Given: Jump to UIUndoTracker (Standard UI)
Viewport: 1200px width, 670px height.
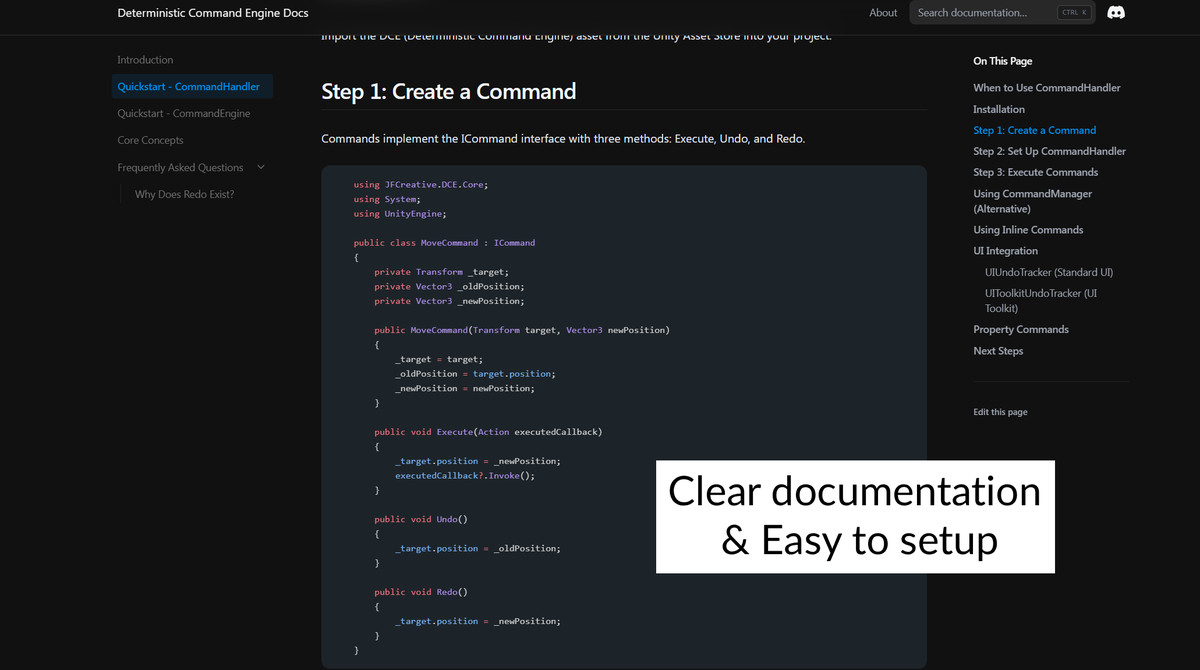Looking at the screenshot, I should tap(1049, 272).
